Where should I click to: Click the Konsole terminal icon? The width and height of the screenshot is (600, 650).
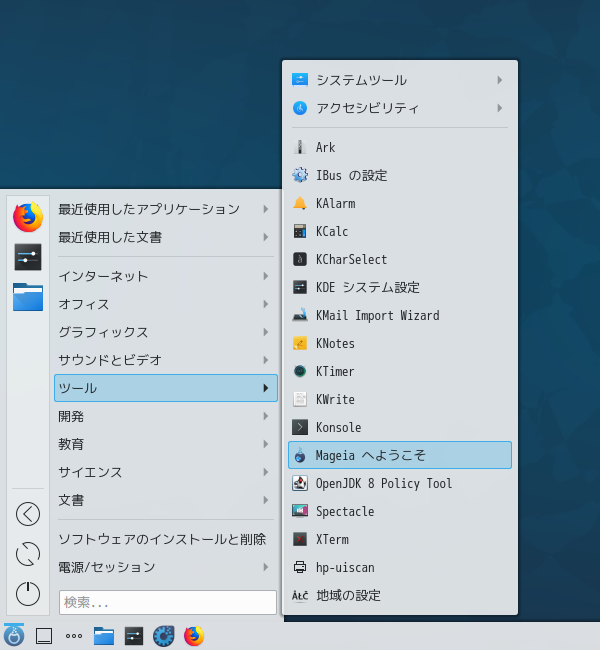300,427
